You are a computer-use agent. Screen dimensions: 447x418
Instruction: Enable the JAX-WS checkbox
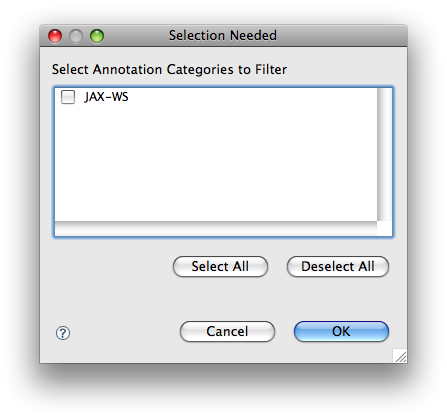pyautogui.click(x=68, y=97)
